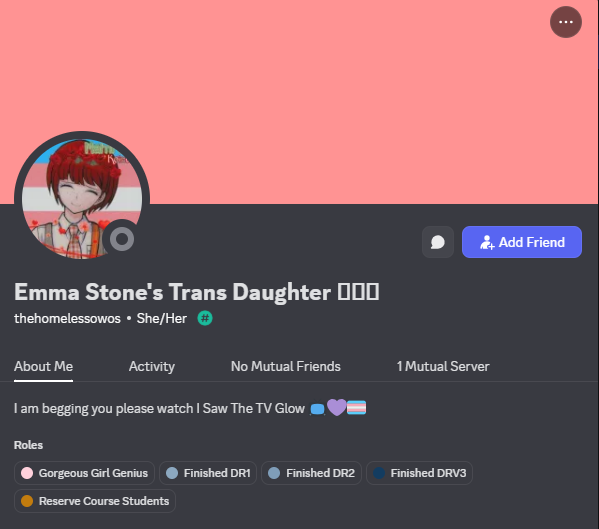Click the purple heart emoji in bio
The image size is (599, 529).
tap(337, 407)
